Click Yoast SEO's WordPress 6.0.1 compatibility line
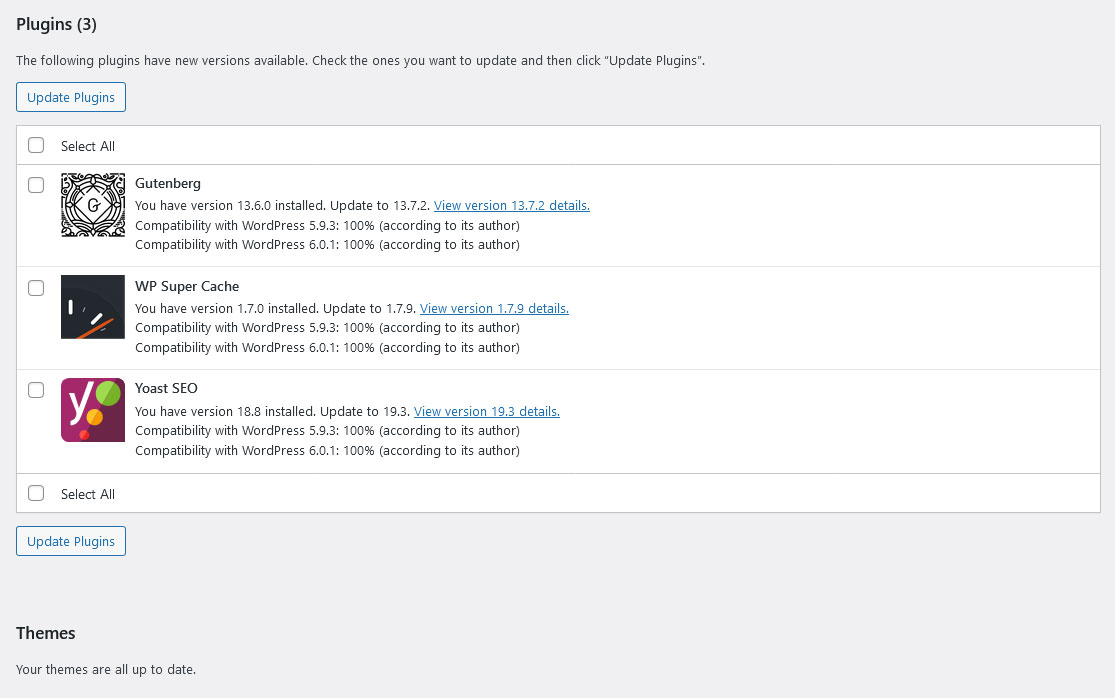Viewport: 1115px width, 698px height. coord(327,451)
